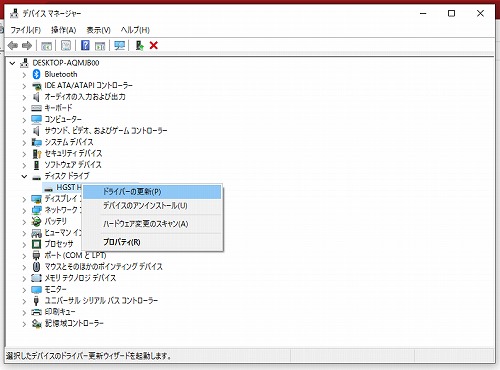This screenshot has height=370, width=500.
Task: Click the バッテリ battery icon
Action: coord(36,221)
